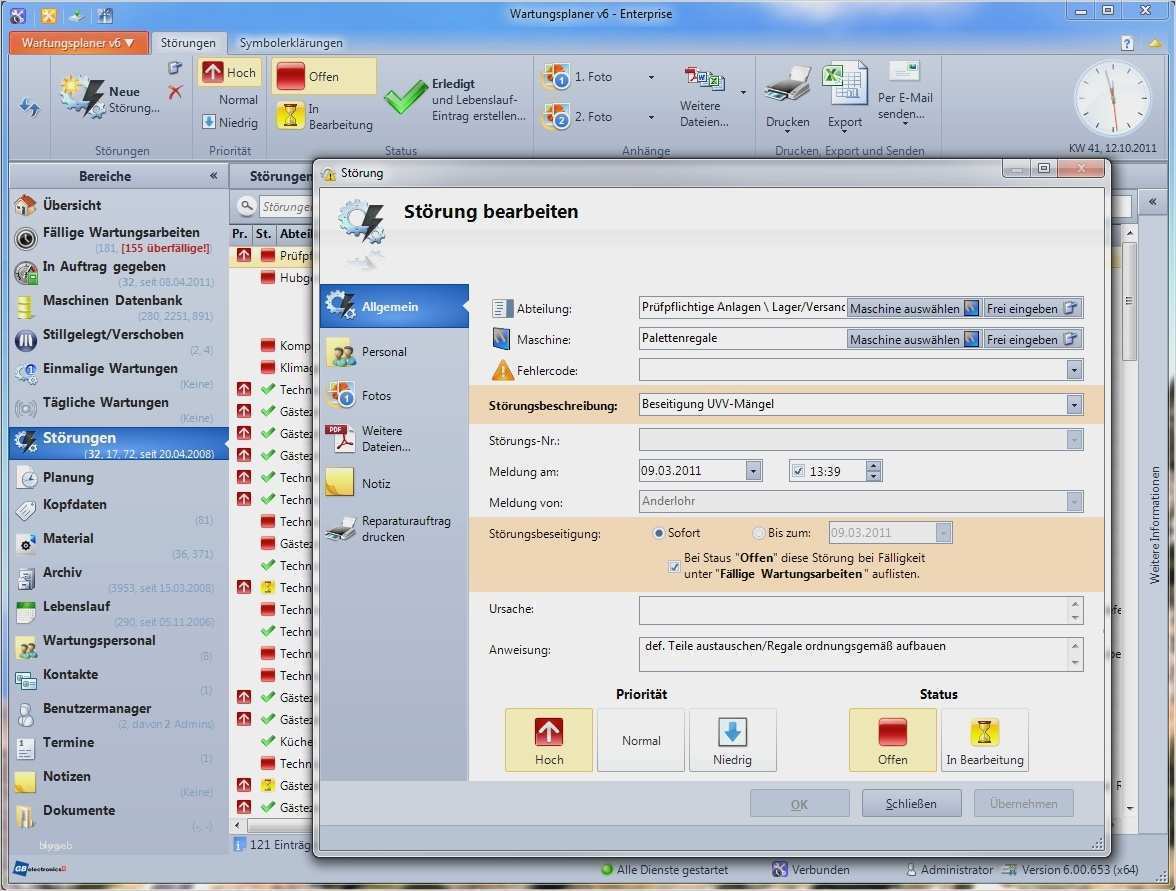Select the Bis zum radio button
This screenshot has height=891, width=1176.
(758, 533)
